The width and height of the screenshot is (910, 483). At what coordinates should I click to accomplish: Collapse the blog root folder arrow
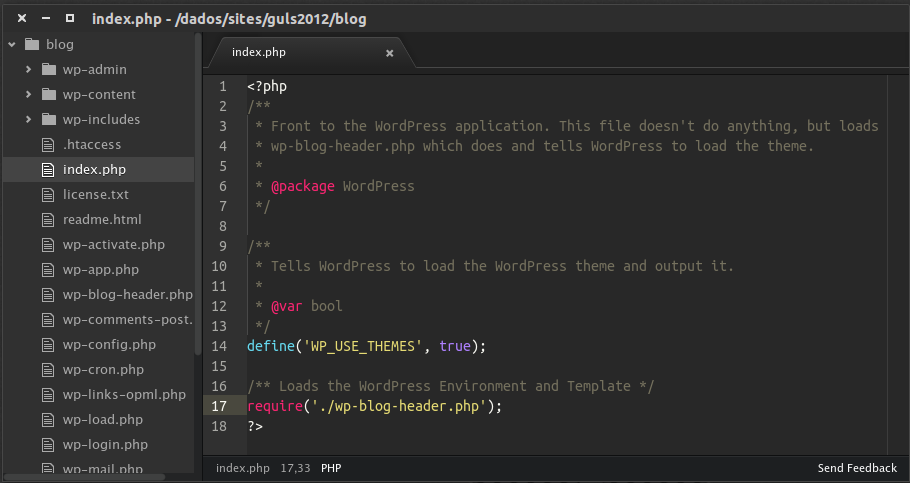tap(12, 44)
